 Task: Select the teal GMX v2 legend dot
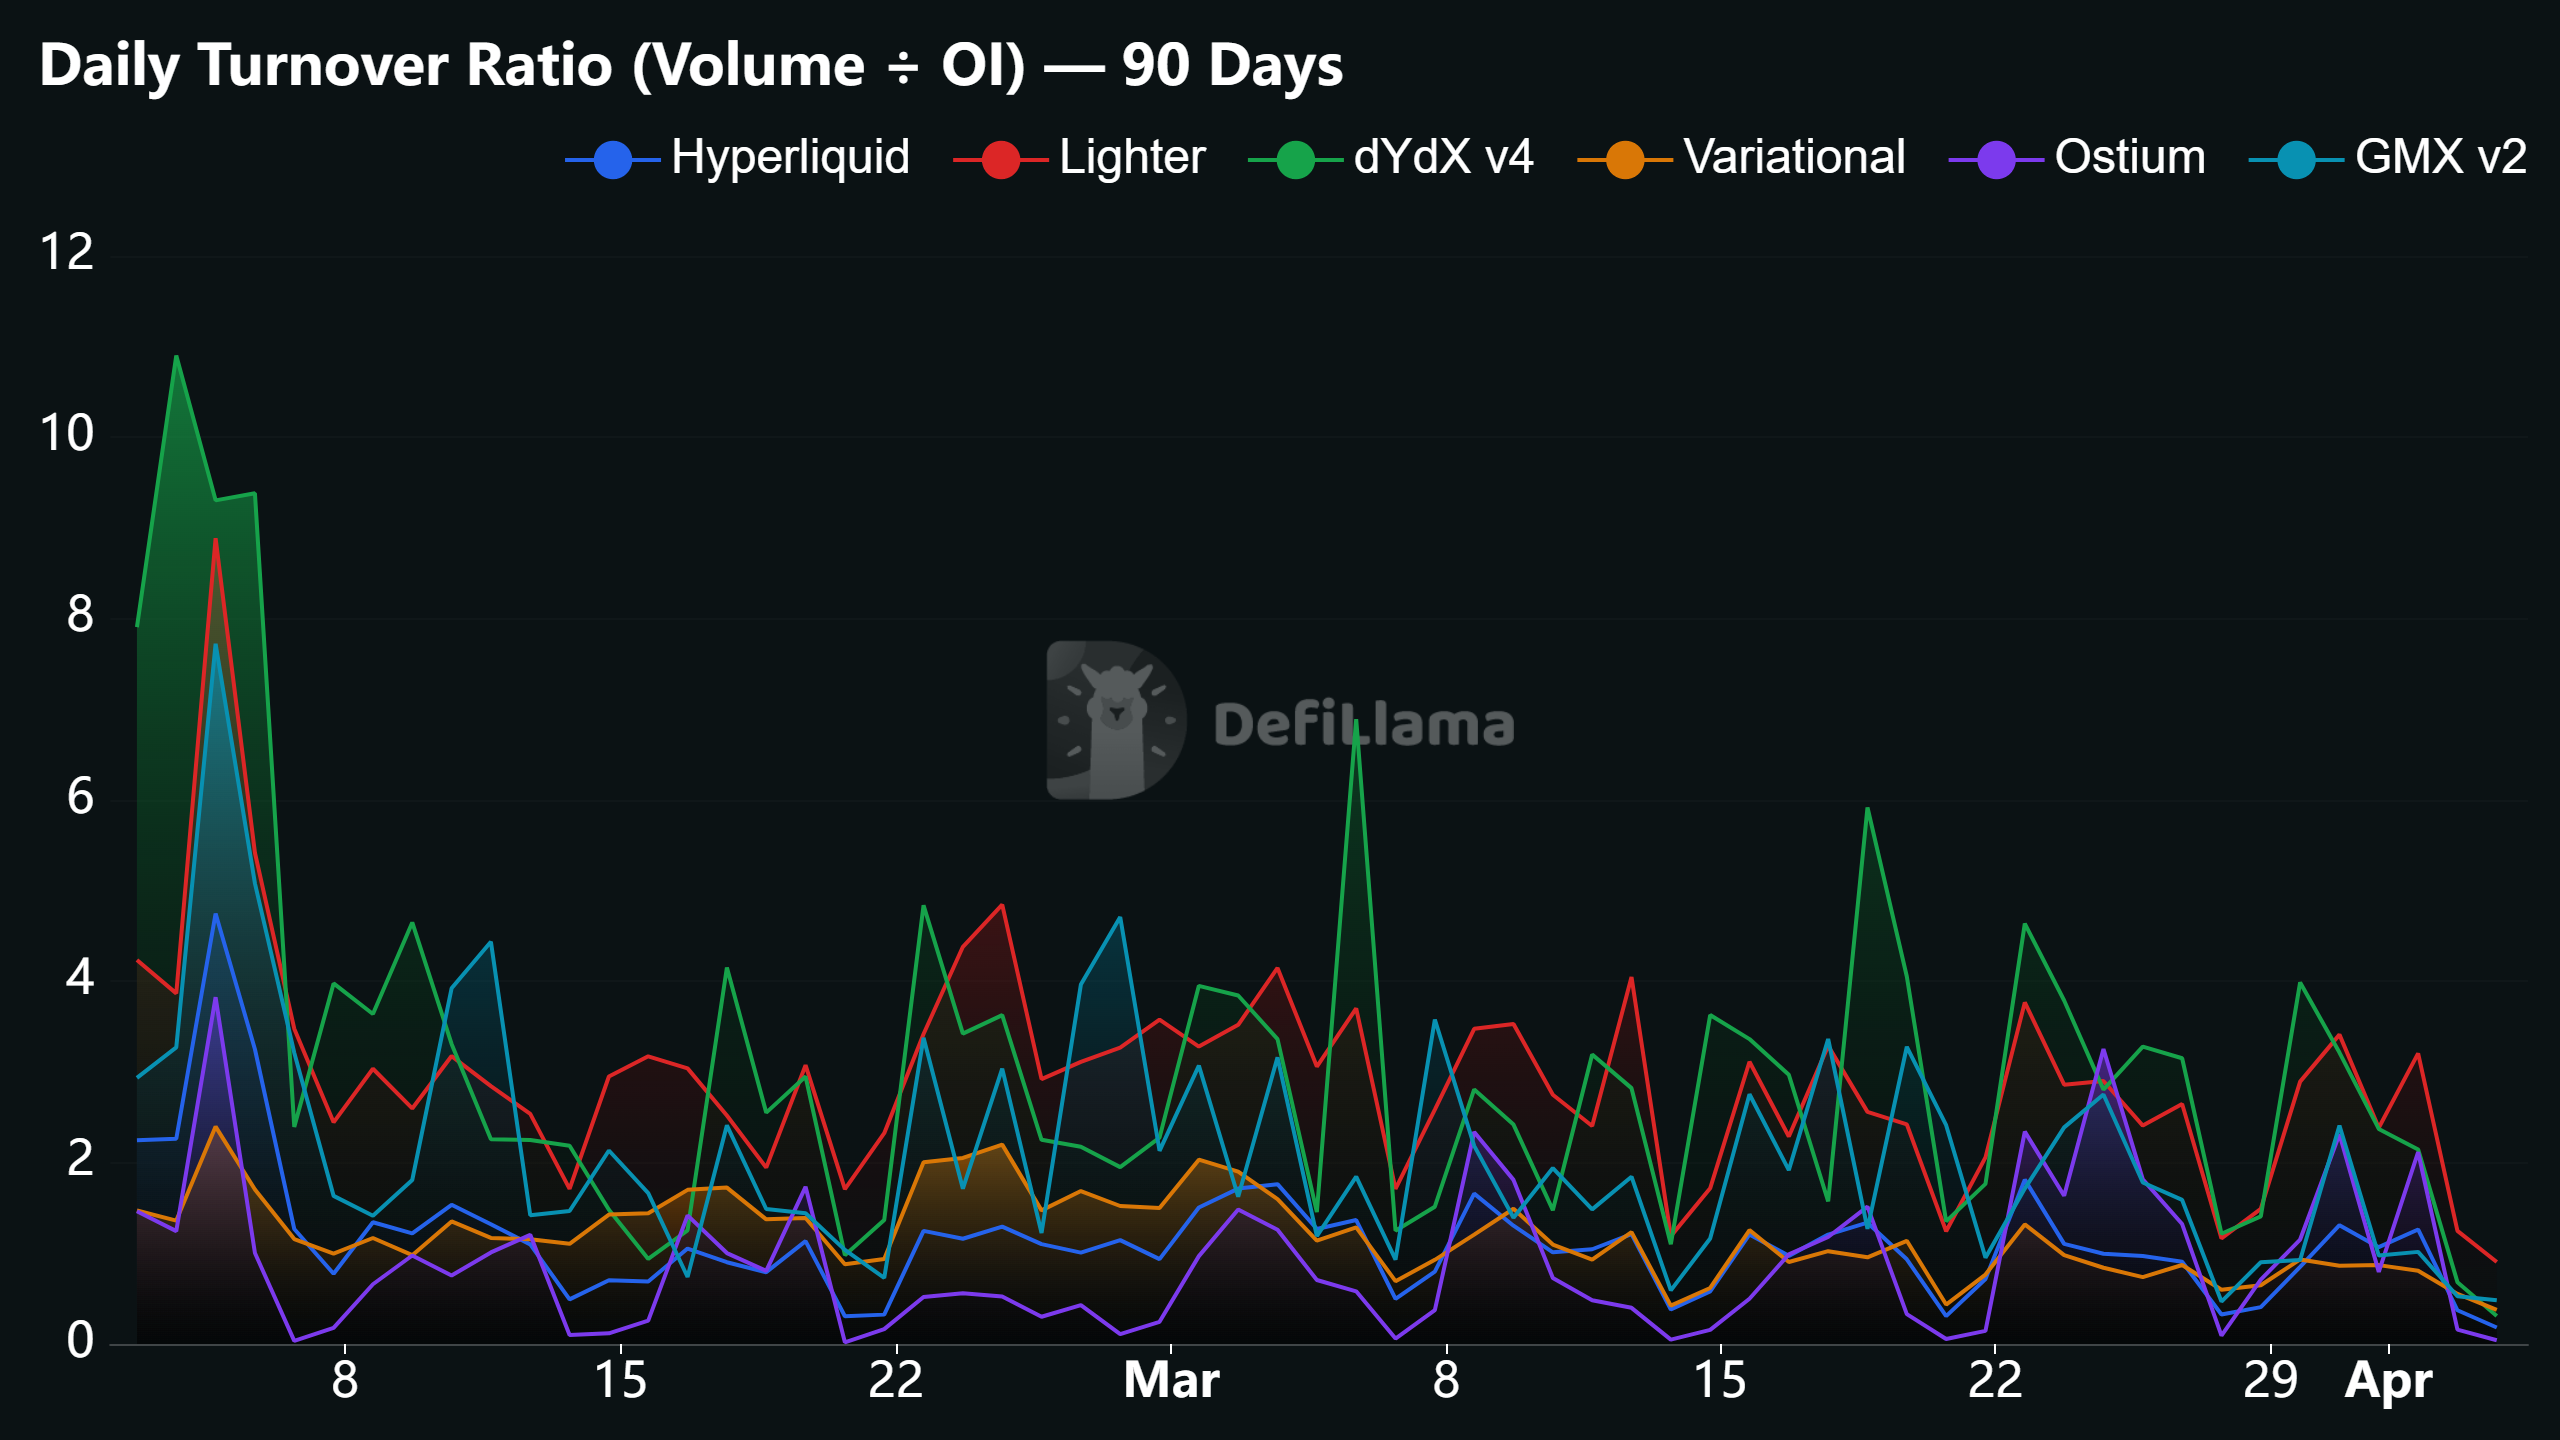click(2298, 158)
